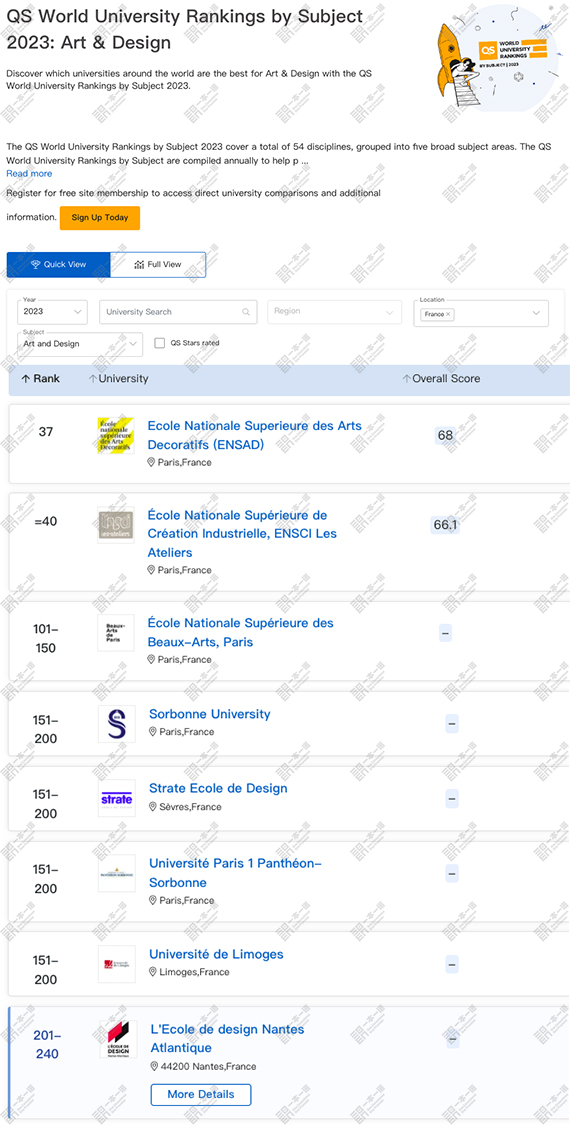Click the More Details button
Screen dimensions: 570x1128
coord(201,1094)
